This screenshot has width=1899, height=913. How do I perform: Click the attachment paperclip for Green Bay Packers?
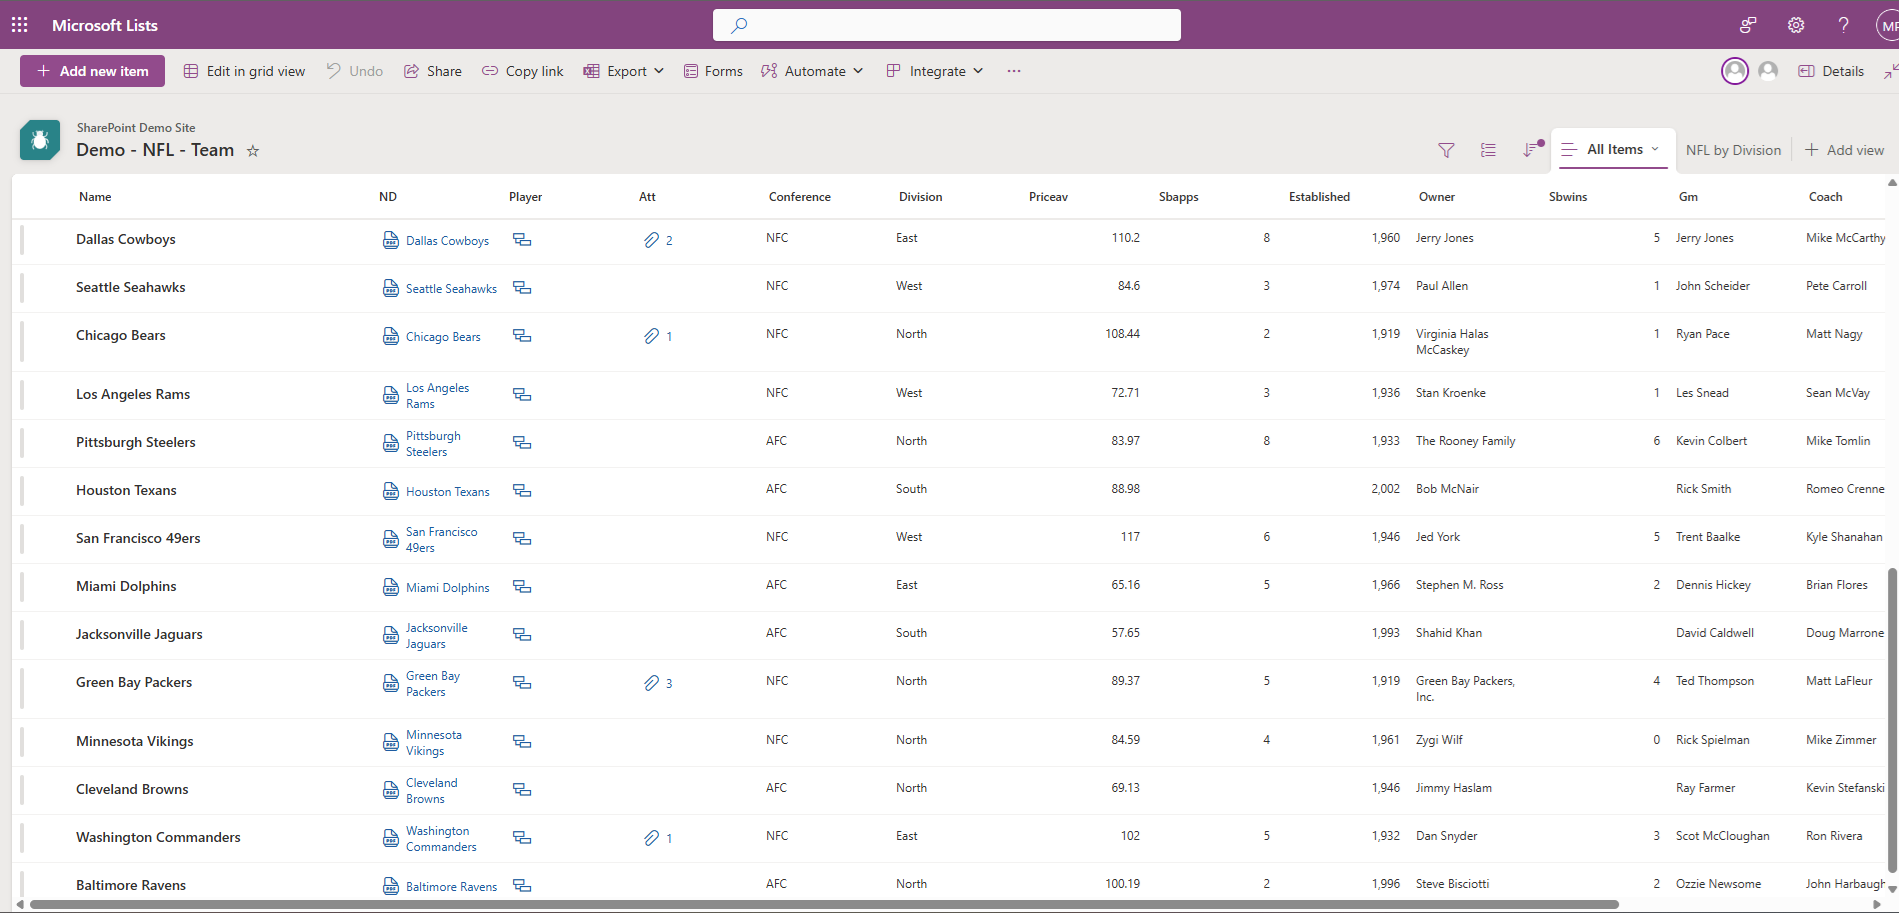click(651, 683)
